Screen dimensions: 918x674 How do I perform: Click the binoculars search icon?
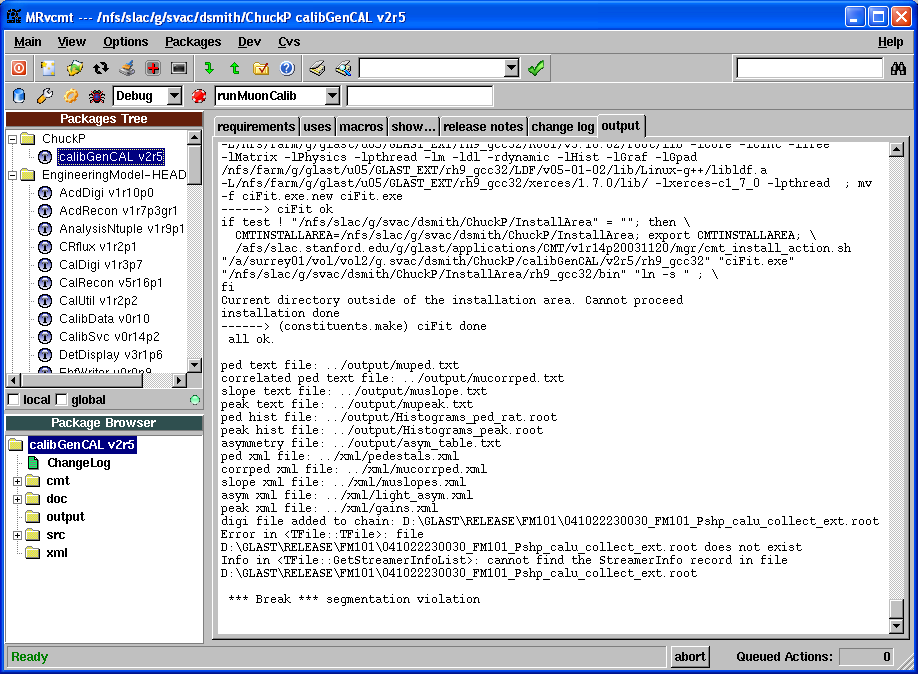click(x=898, y=69)
